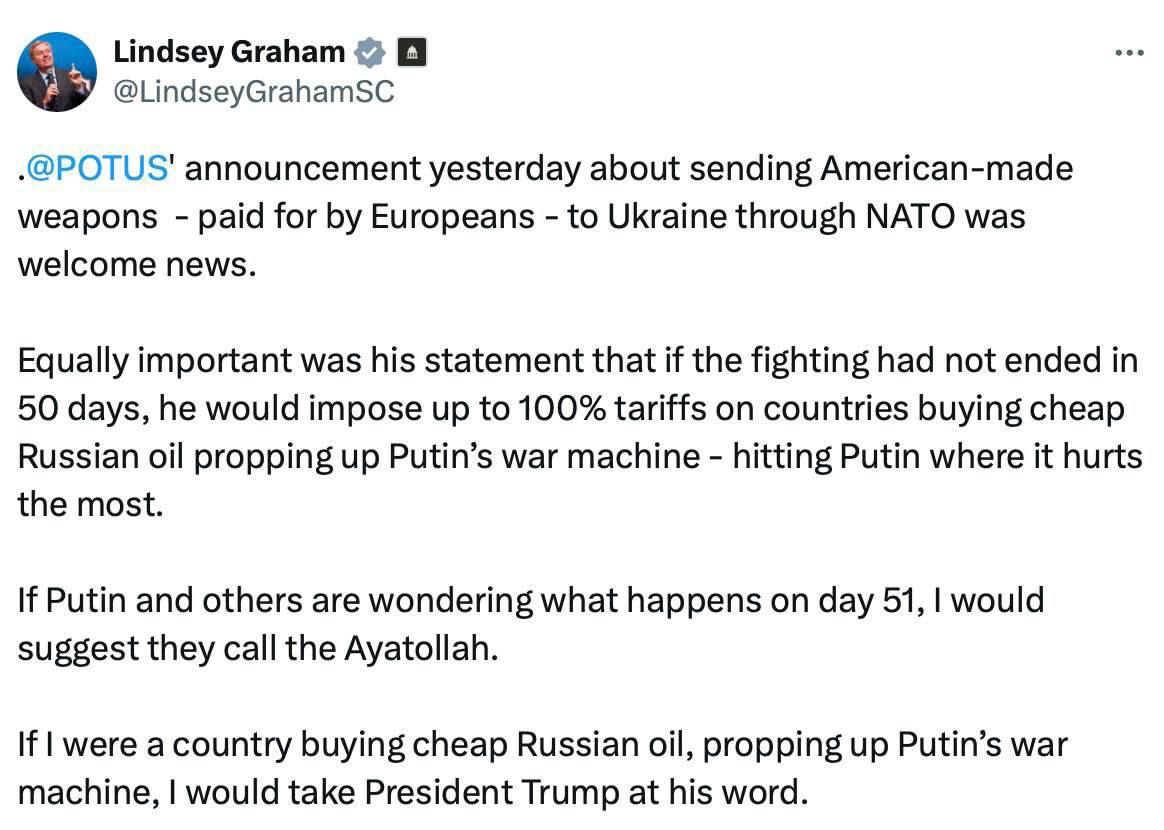Click the paragraph starting 'If I were a country'
The width and height of the screenshot is (1164, 830).
coord(543,768)
